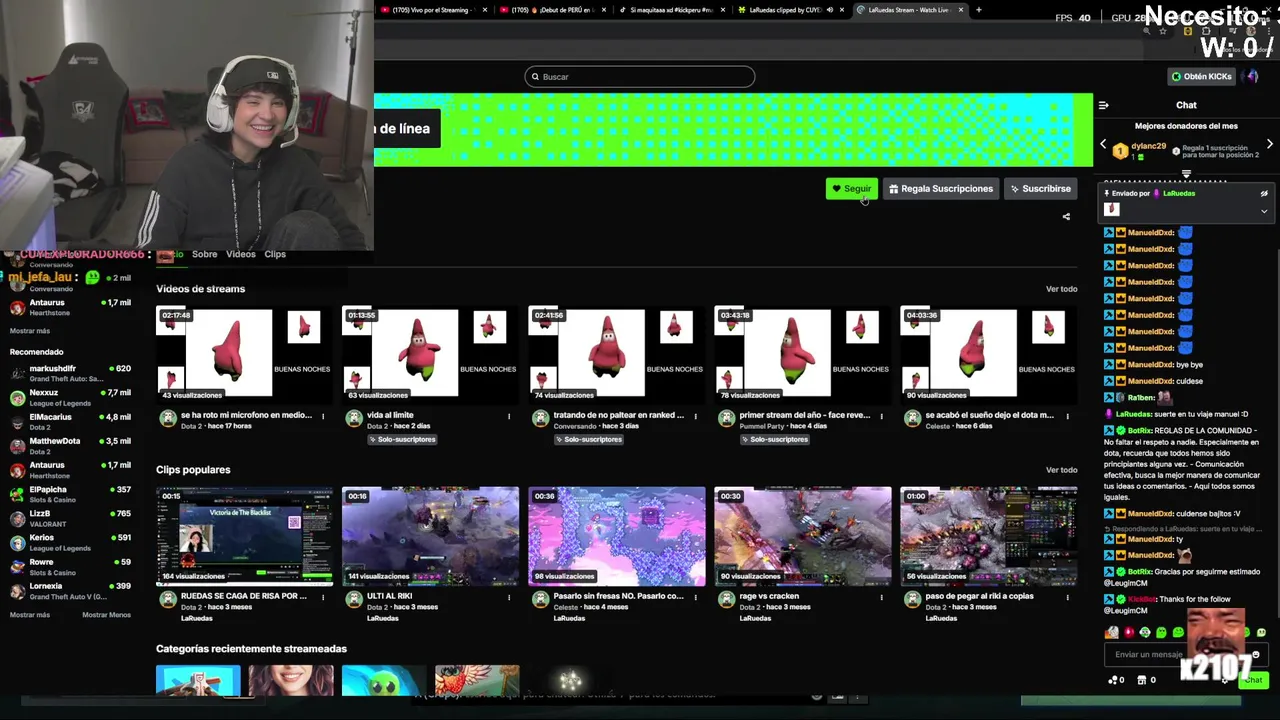Click LaRuedas username in pinned message
Viewport: 1280px width, 720px height.
1179,193
